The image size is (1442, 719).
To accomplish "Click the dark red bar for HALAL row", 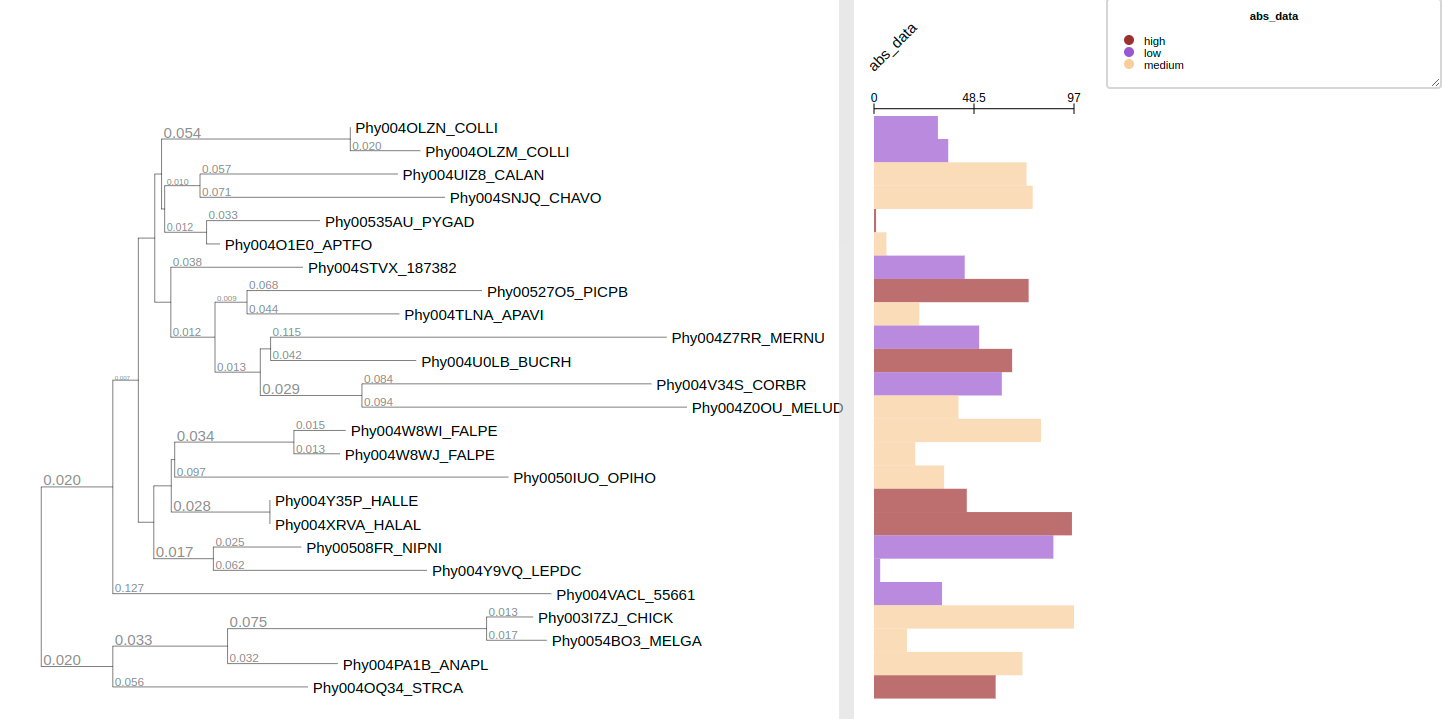I will (x=972, y=524).
